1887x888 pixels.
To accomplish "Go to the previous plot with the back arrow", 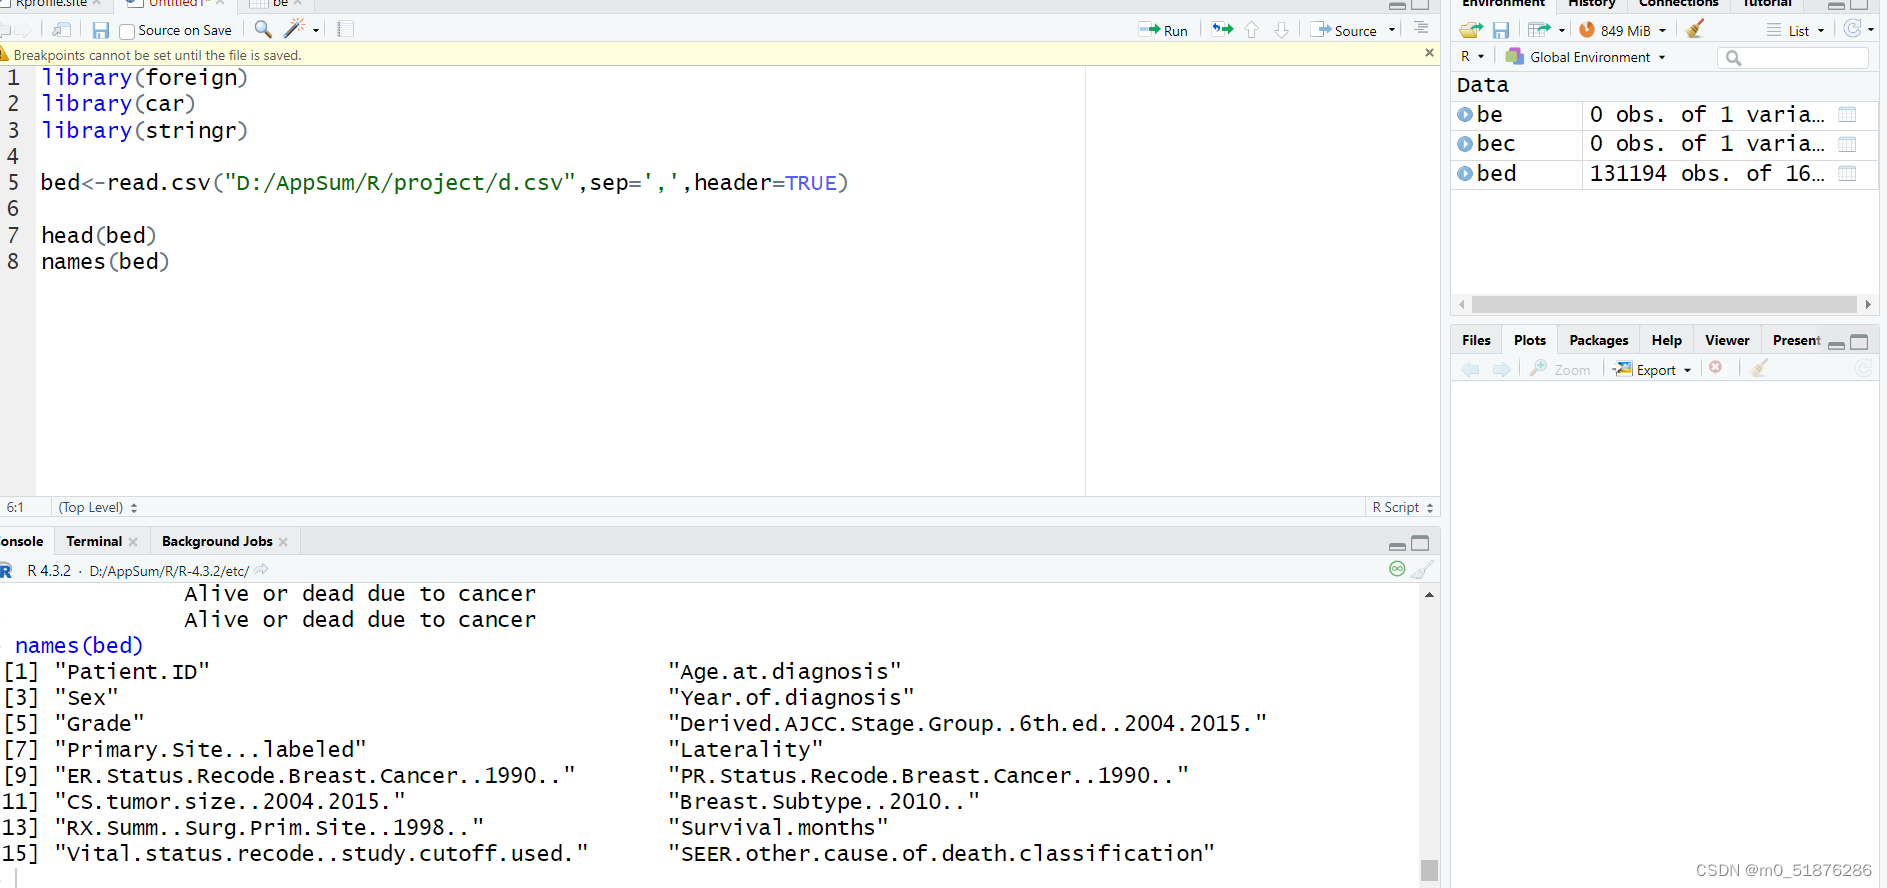I will (x=1470, y=369).
